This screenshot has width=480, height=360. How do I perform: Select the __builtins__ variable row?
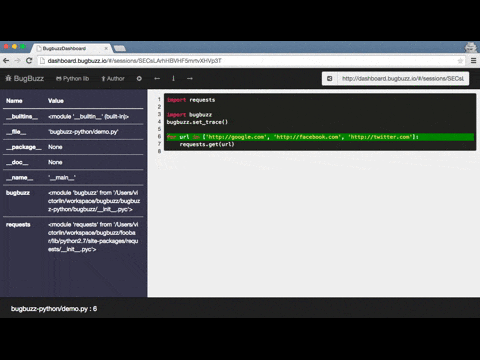click(x=73, y=117)
